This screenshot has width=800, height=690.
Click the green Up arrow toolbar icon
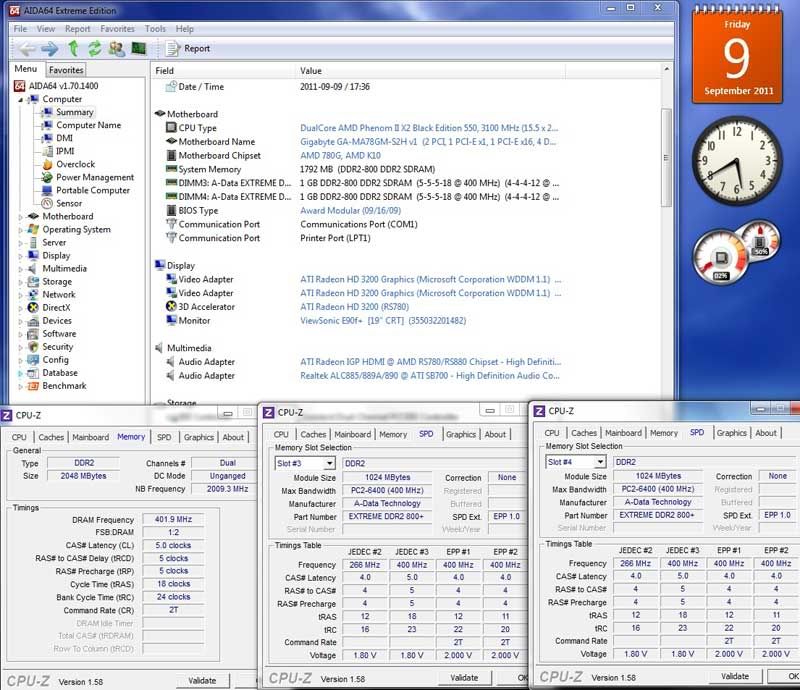[x=73, y=48]
